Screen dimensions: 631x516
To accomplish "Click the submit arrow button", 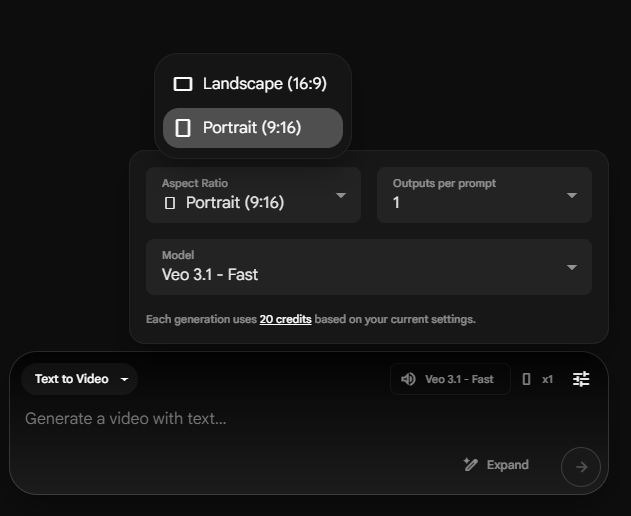I will pyautogui.click(x=581, y=467).
